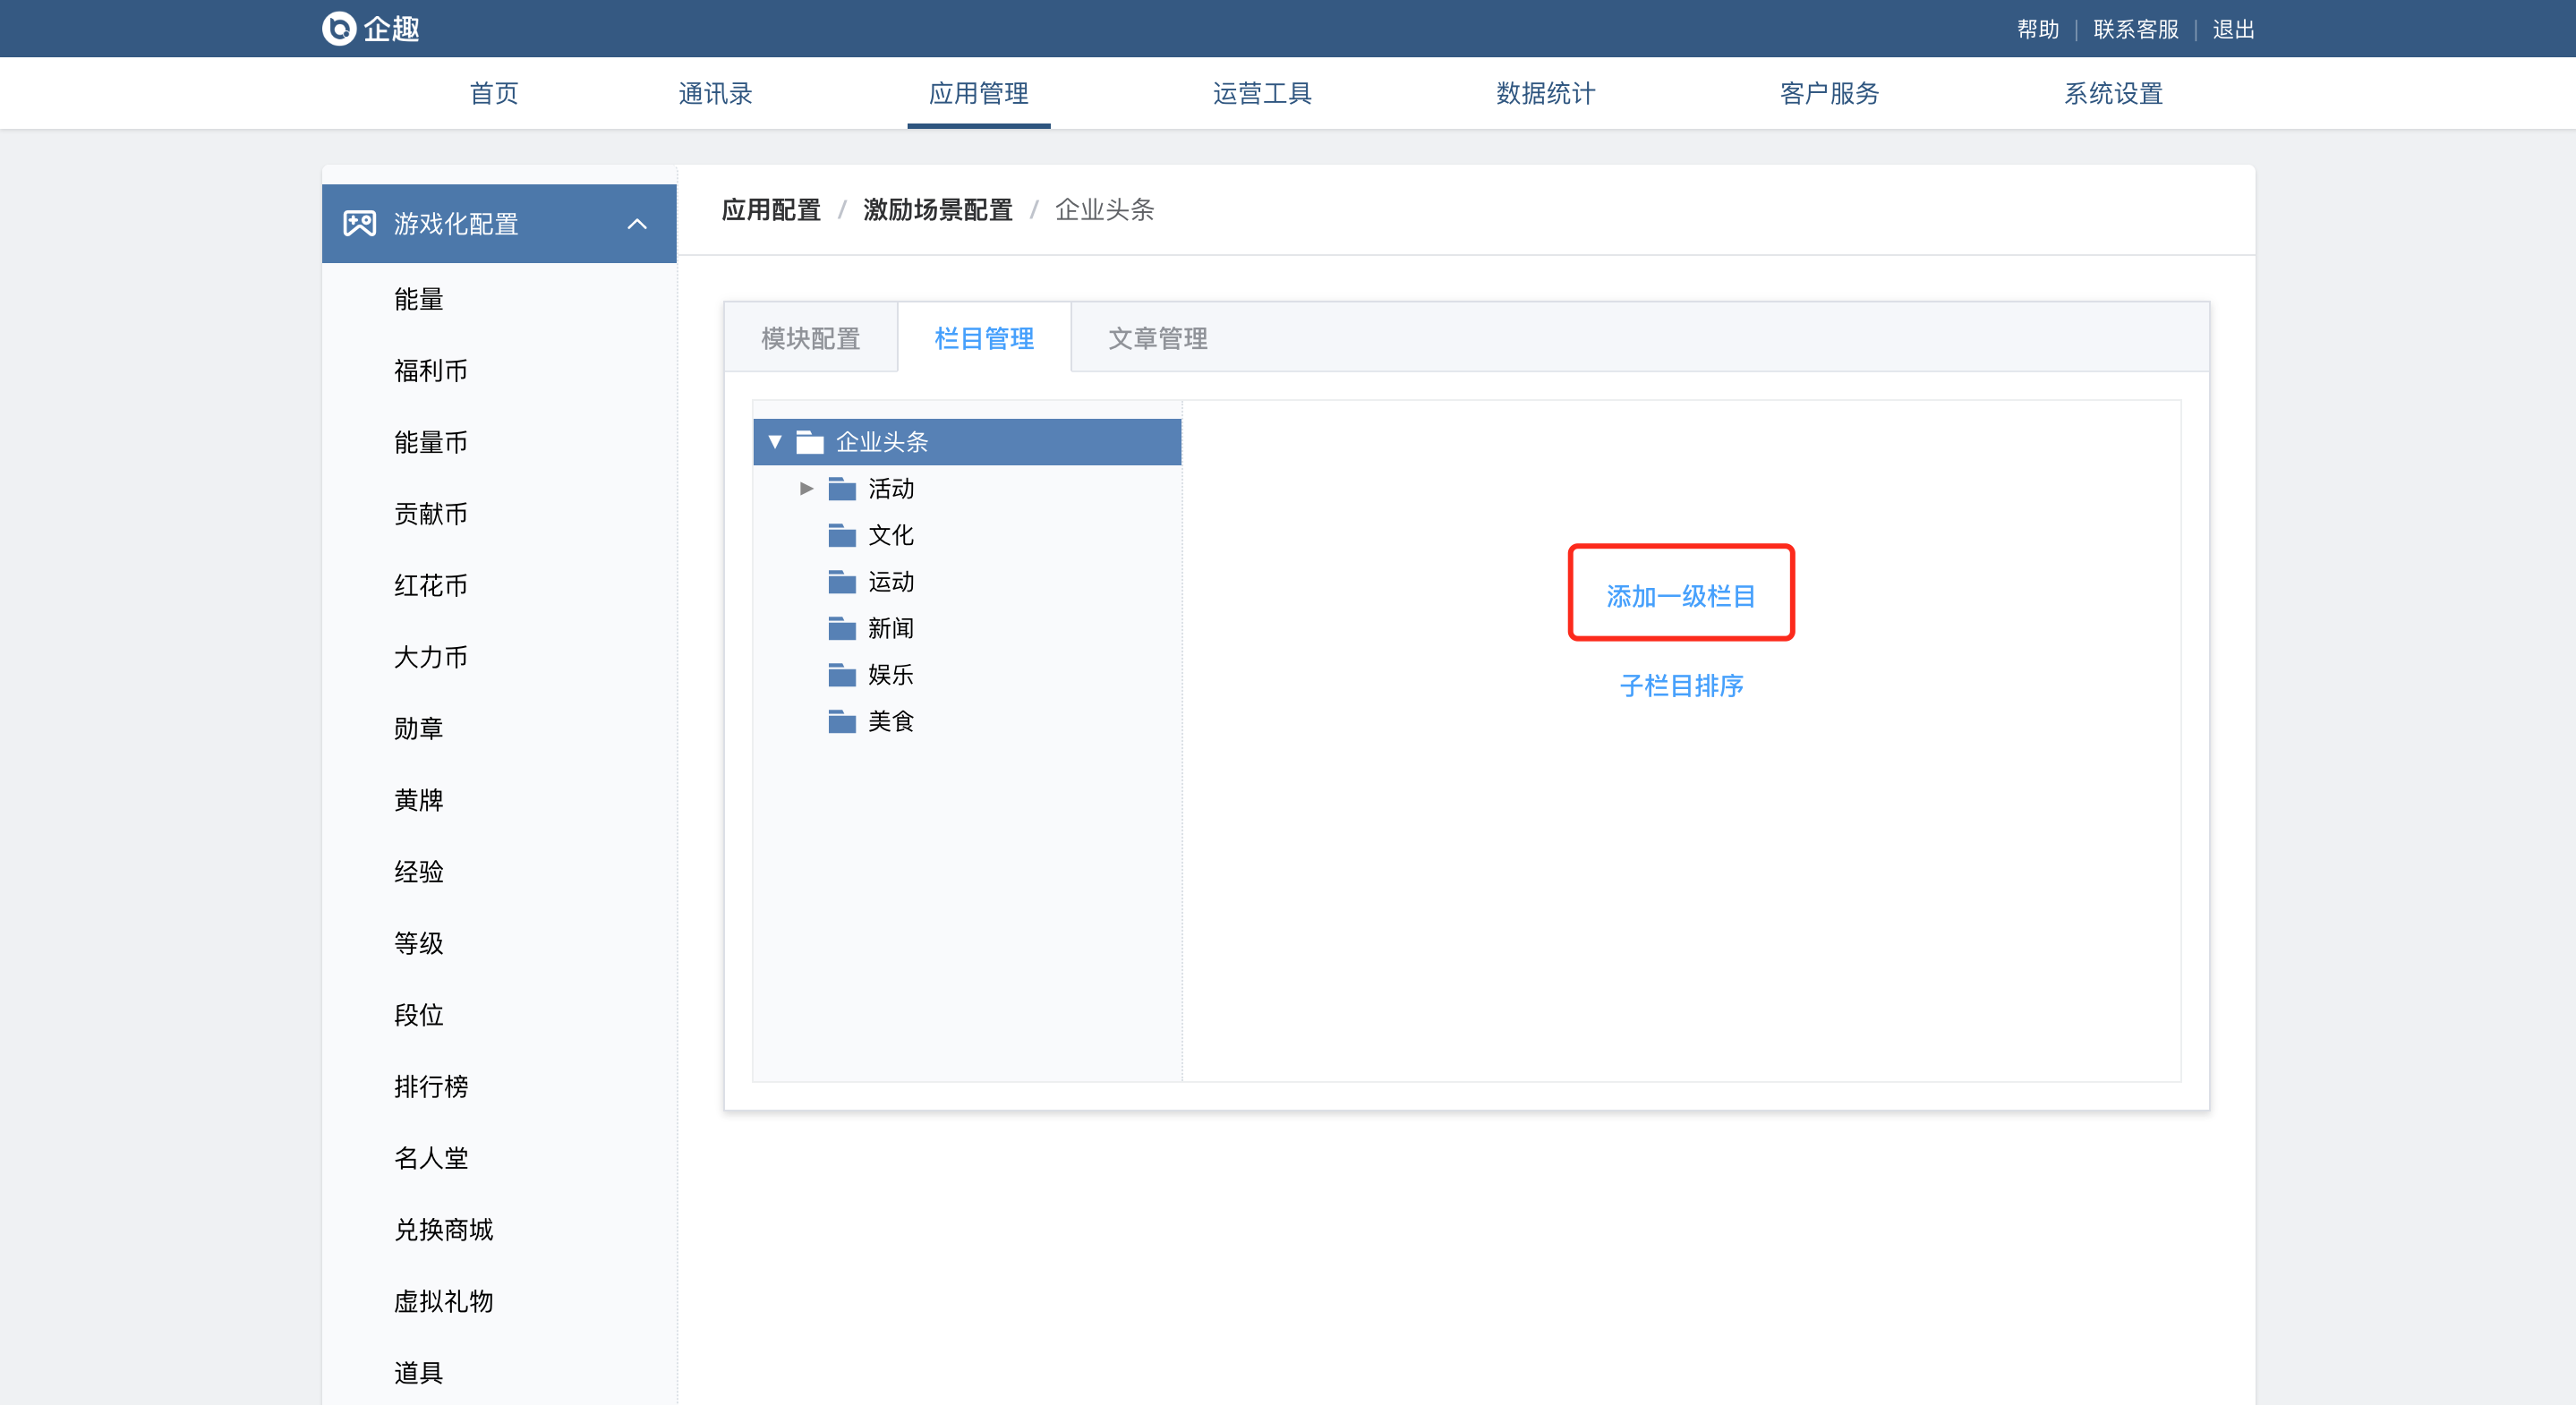The image size is (2576, 1405).
Task: Open 贡献币 in the sidebar
Action: click(431, 514)
